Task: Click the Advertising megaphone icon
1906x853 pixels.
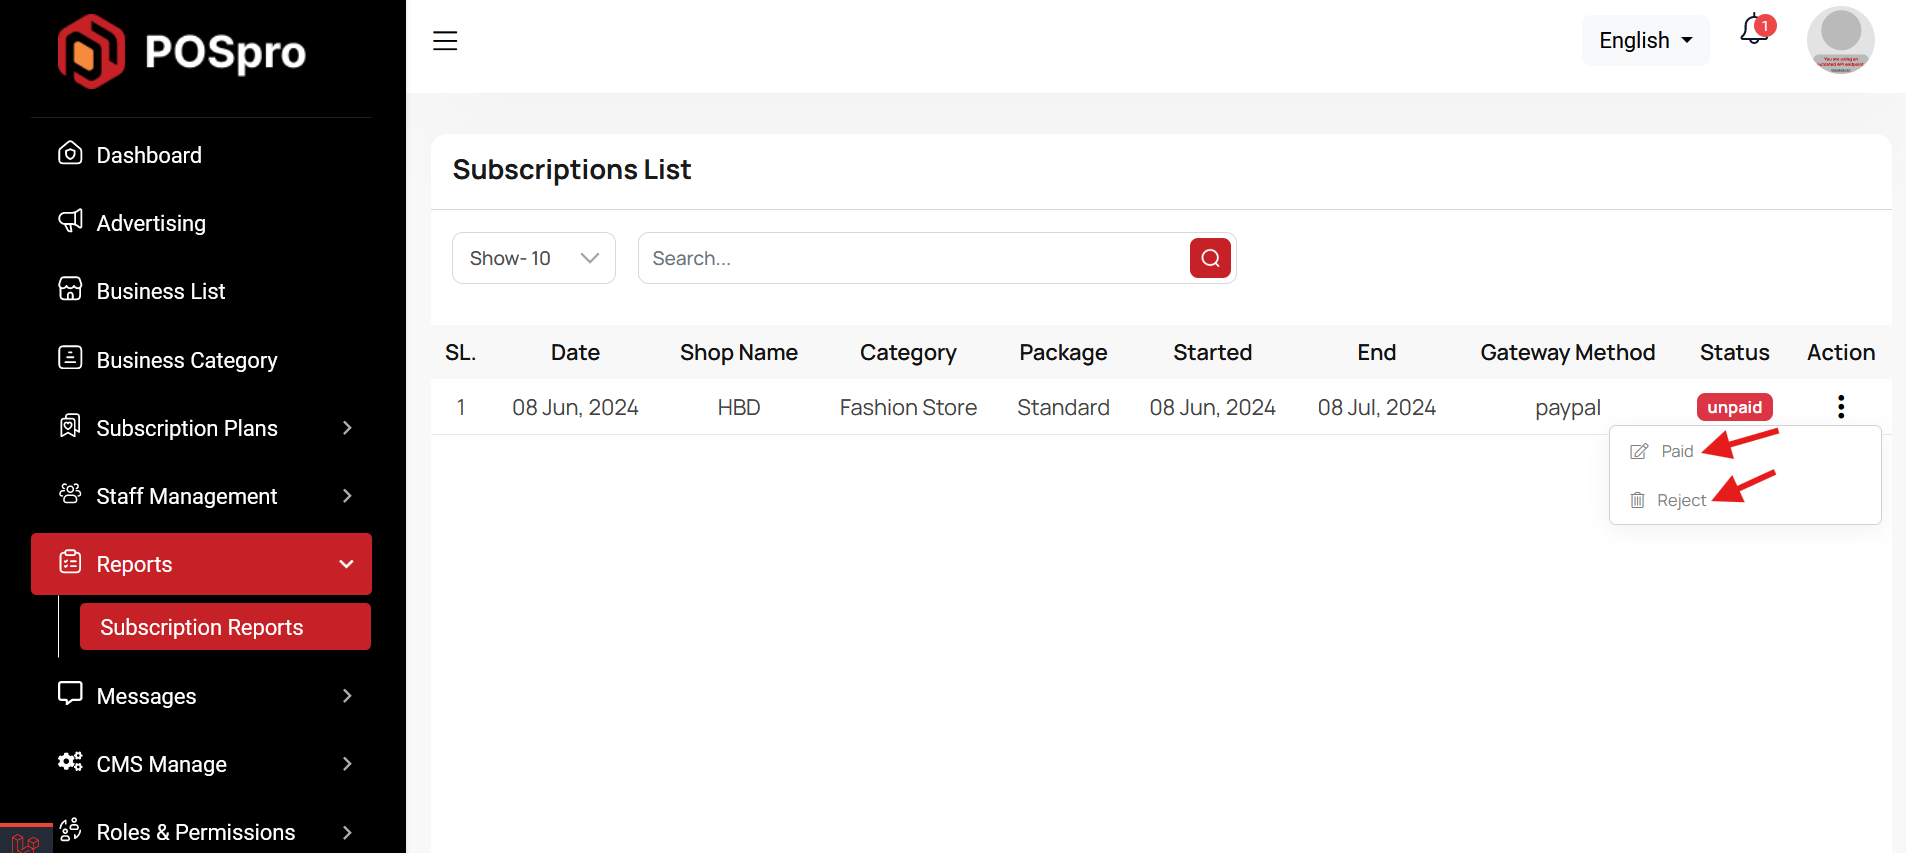Action: tap(70, 221)
